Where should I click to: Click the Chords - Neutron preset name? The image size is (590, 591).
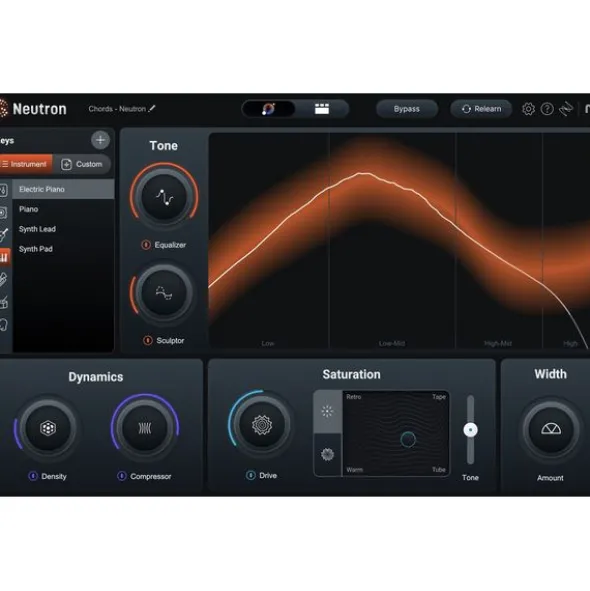pos(117,109)
